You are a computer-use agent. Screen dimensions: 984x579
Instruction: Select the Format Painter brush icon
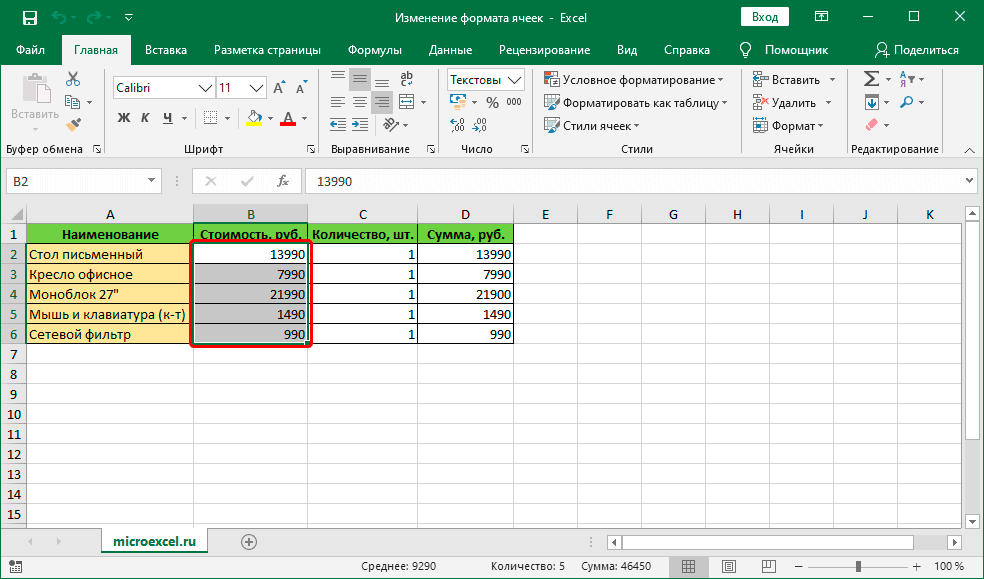(71, 125)
